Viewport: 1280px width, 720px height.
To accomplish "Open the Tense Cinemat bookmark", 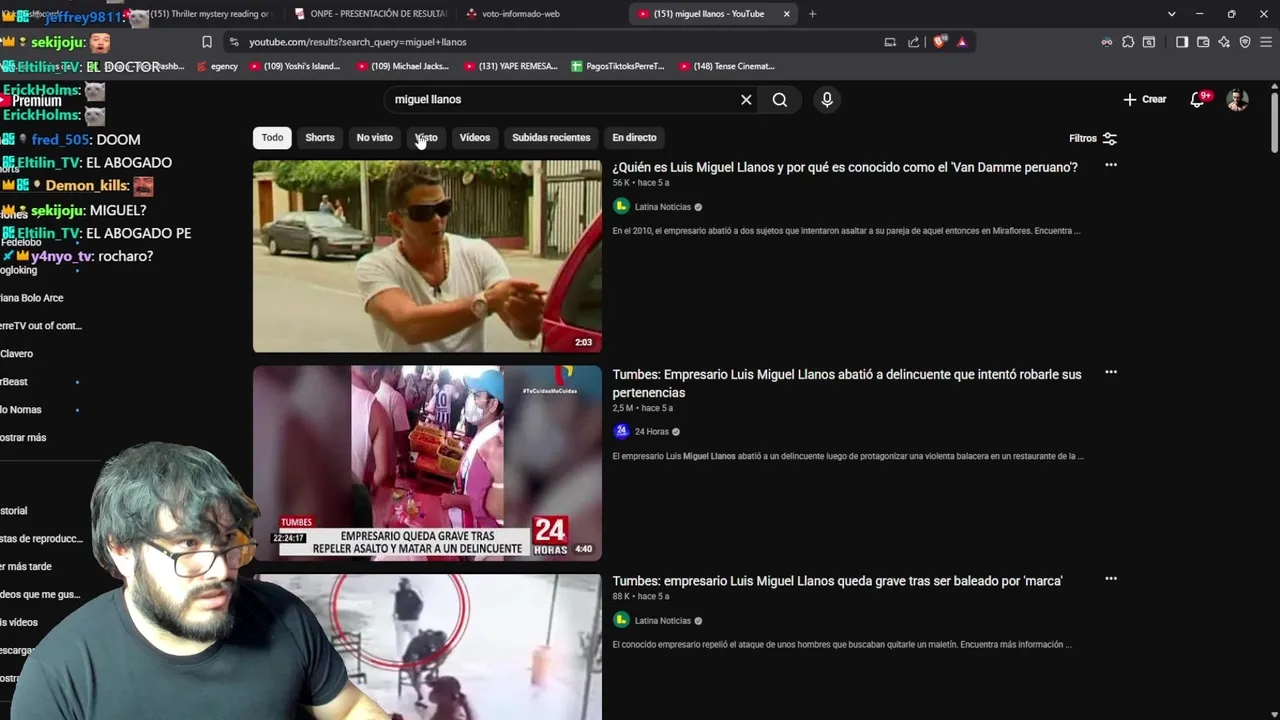I will click(727, 66).
